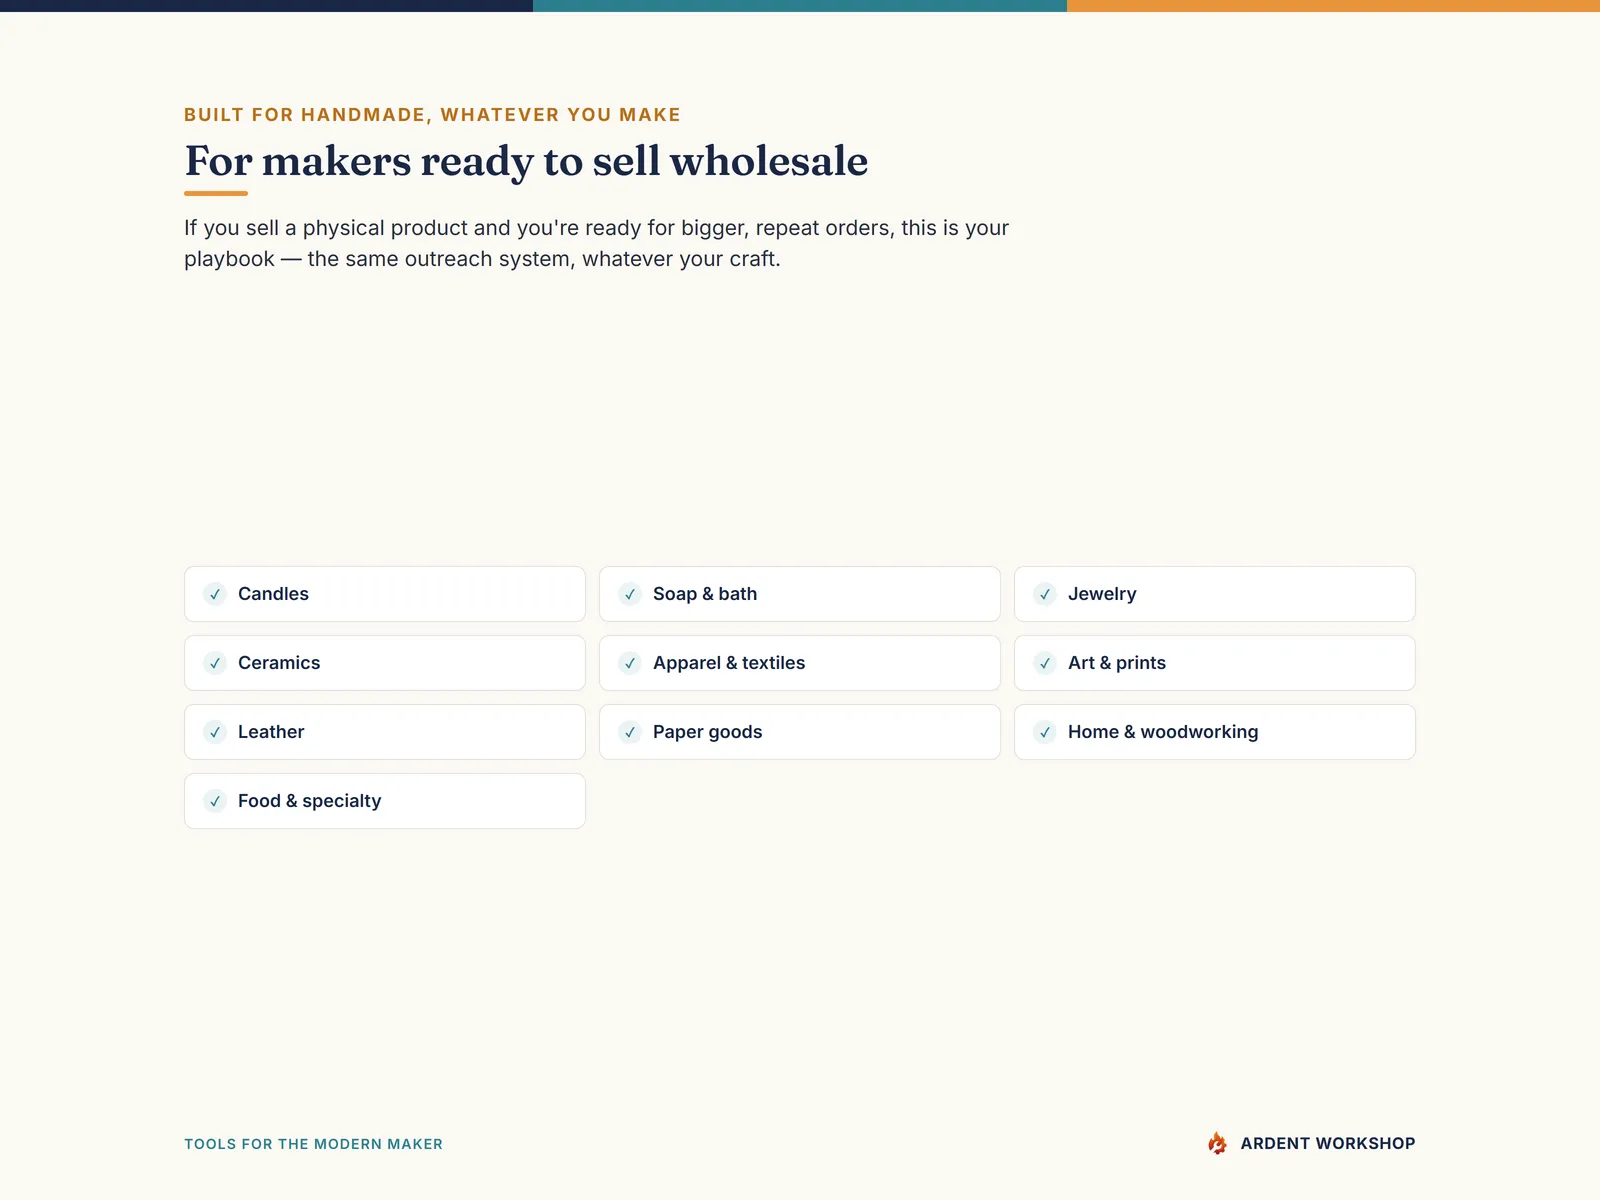Click the checkmark icon beside Apparel & textiles
The height and width of the screenshot is (1200, 1600).
(630, 663)
